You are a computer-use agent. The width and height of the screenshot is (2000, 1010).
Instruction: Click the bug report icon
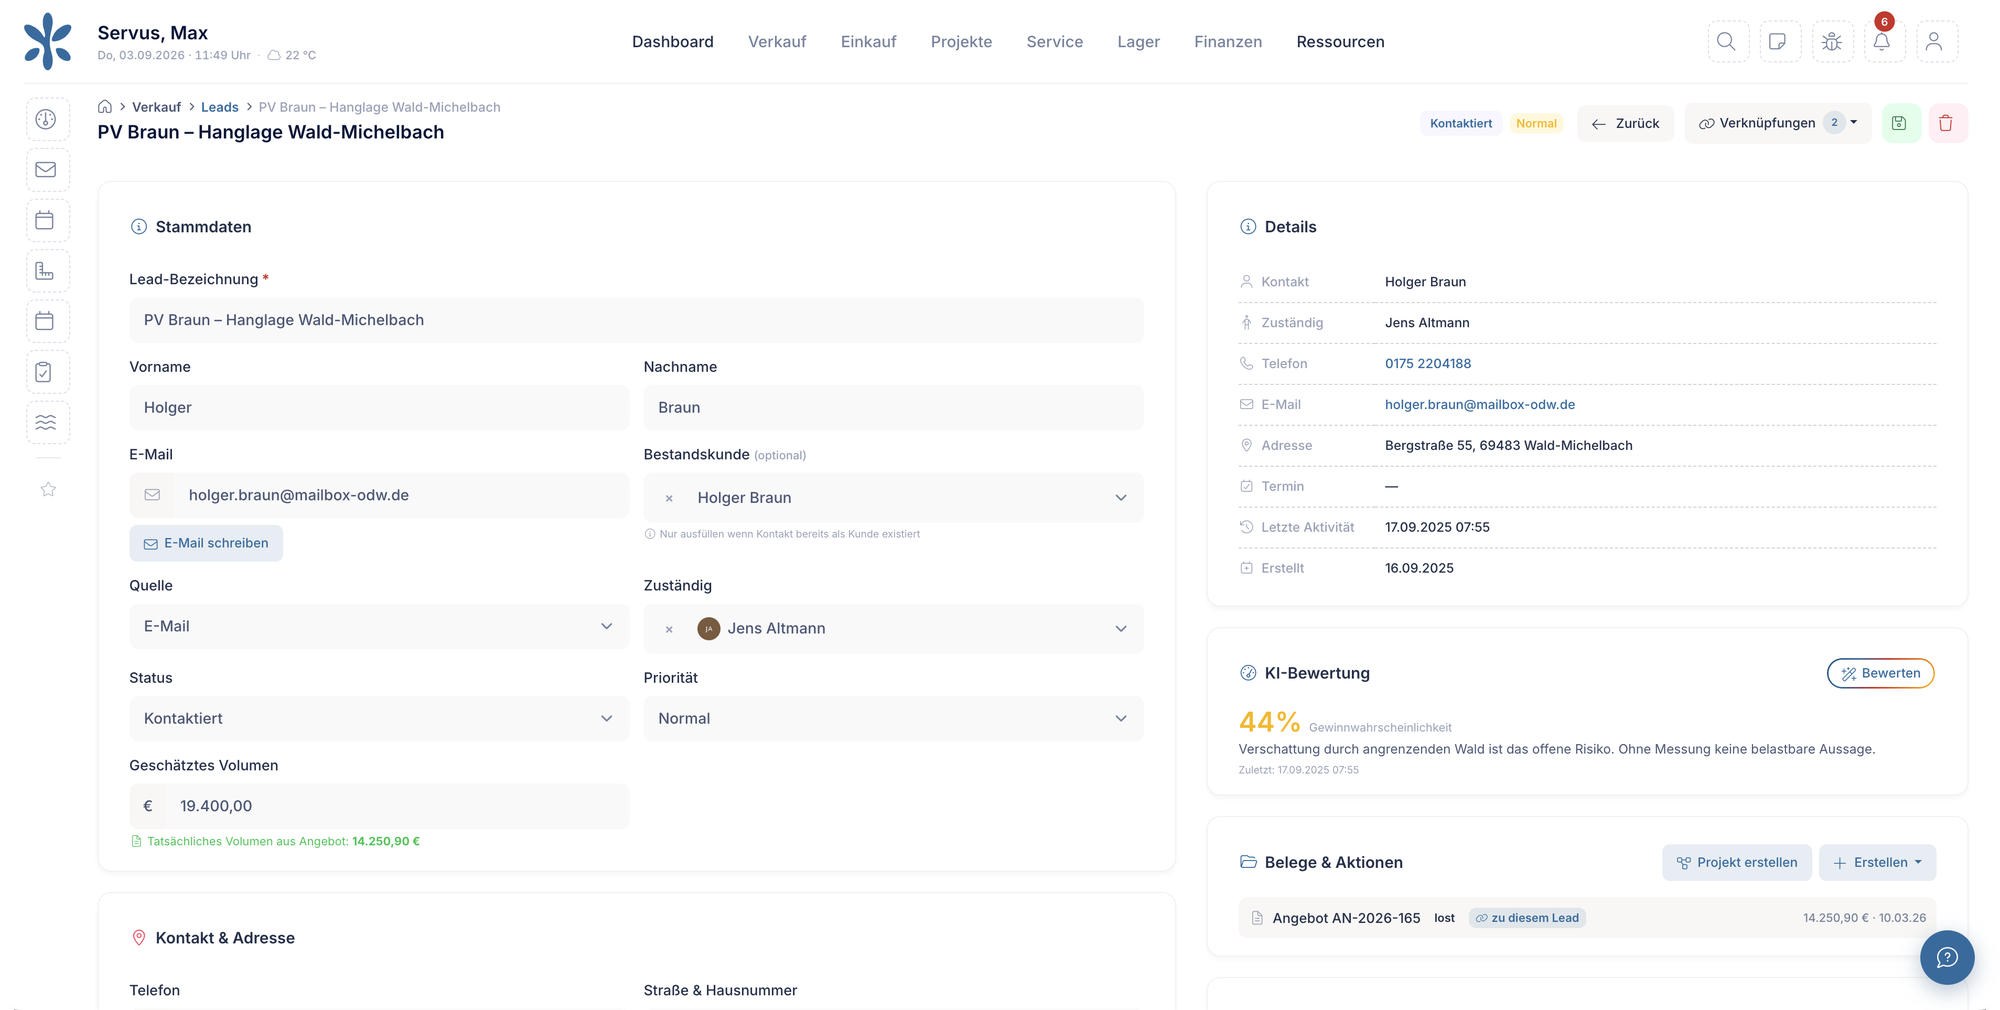(x=1831, y=41)
